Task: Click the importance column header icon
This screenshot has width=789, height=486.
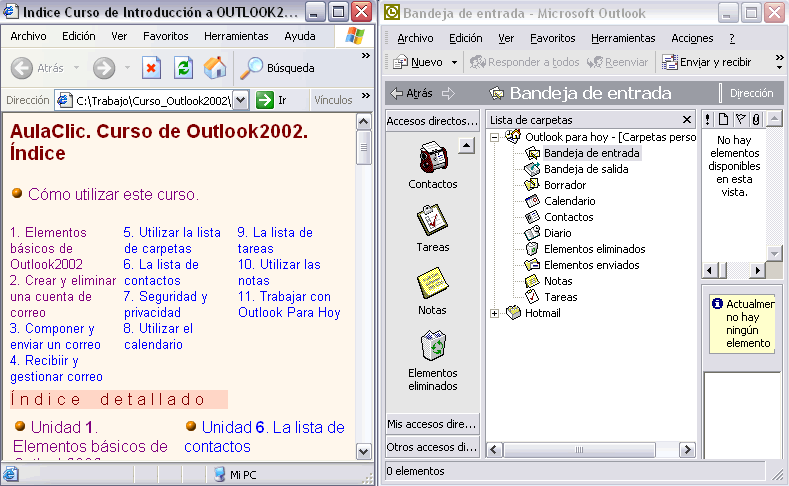Action: point(708,119)
